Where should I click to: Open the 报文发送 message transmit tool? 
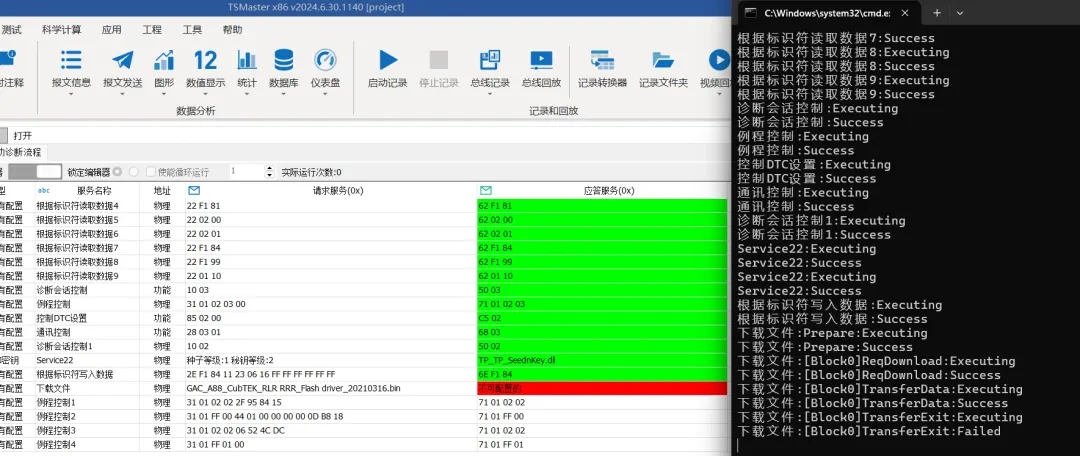click(123, 69)
